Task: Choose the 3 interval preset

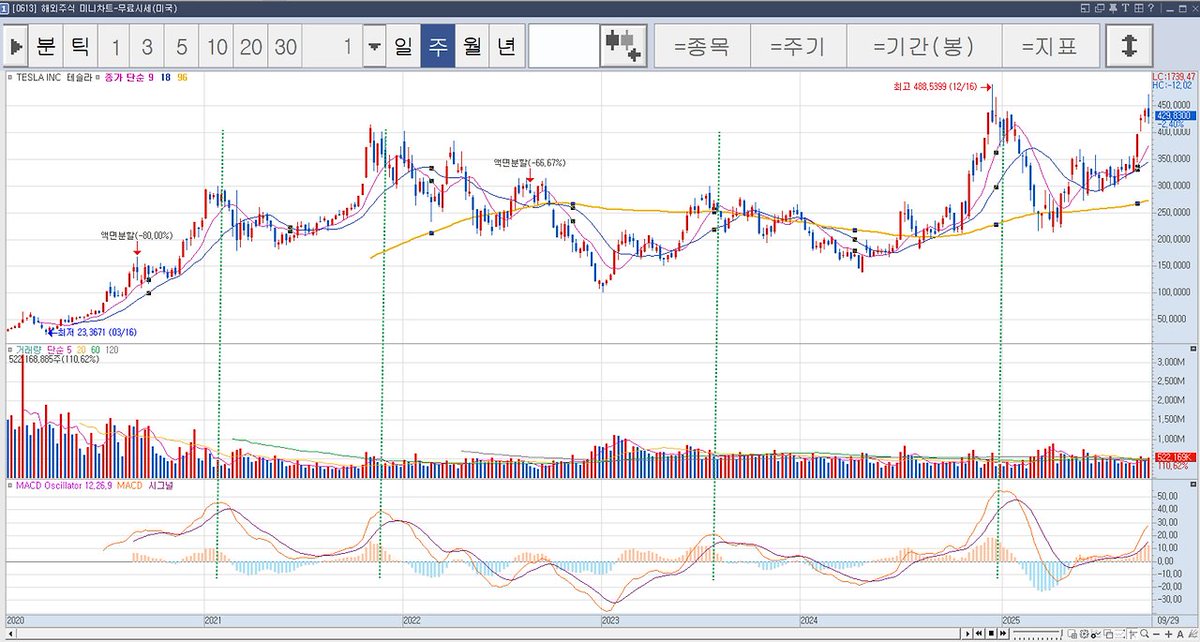Action: (x=148, y=47)
